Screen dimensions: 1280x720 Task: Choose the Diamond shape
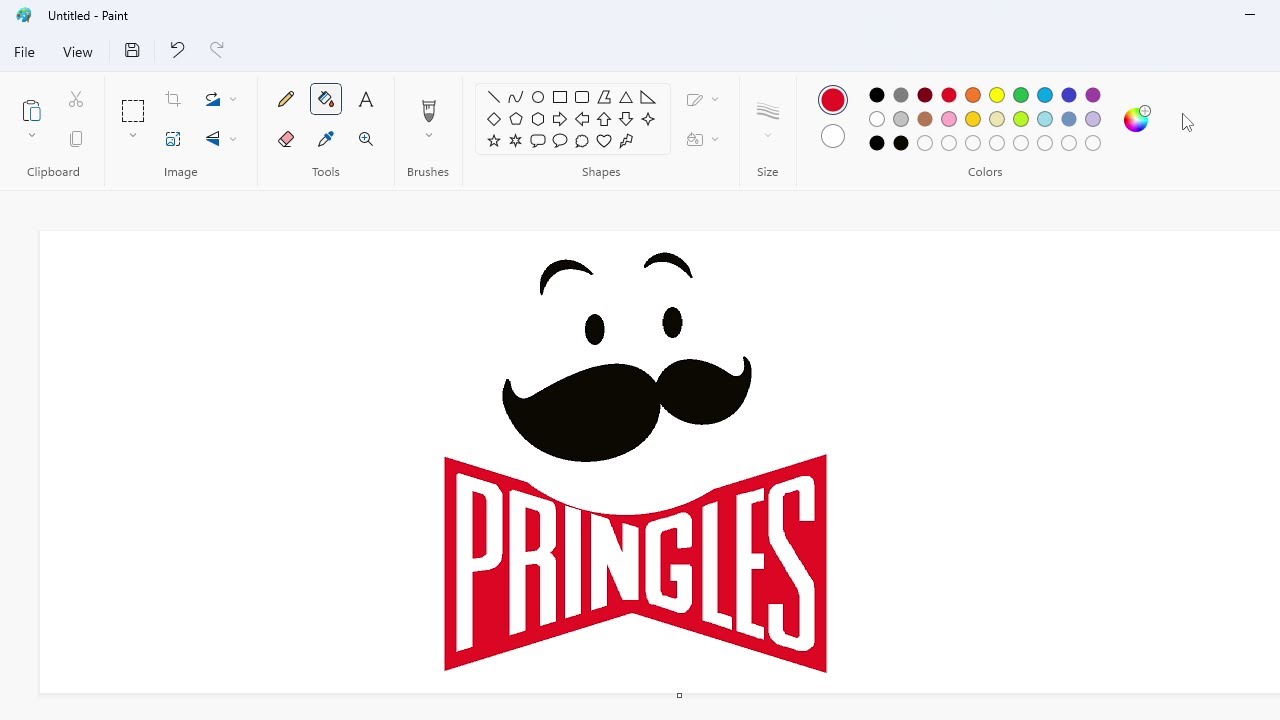click(x=494, y=119)
